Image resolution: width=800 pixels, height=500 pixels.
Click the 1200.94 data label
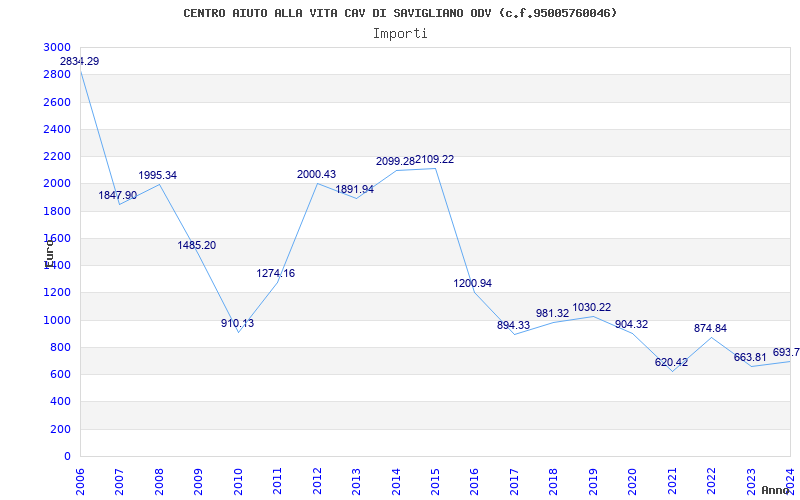coord(473,284)
